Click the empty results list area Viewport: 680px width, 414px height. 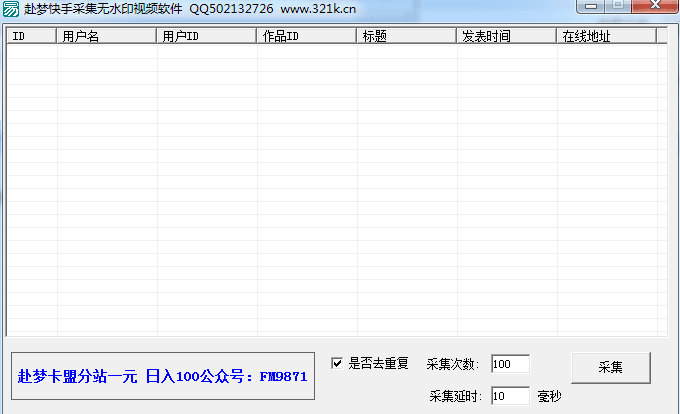click(x=330, y=190)
